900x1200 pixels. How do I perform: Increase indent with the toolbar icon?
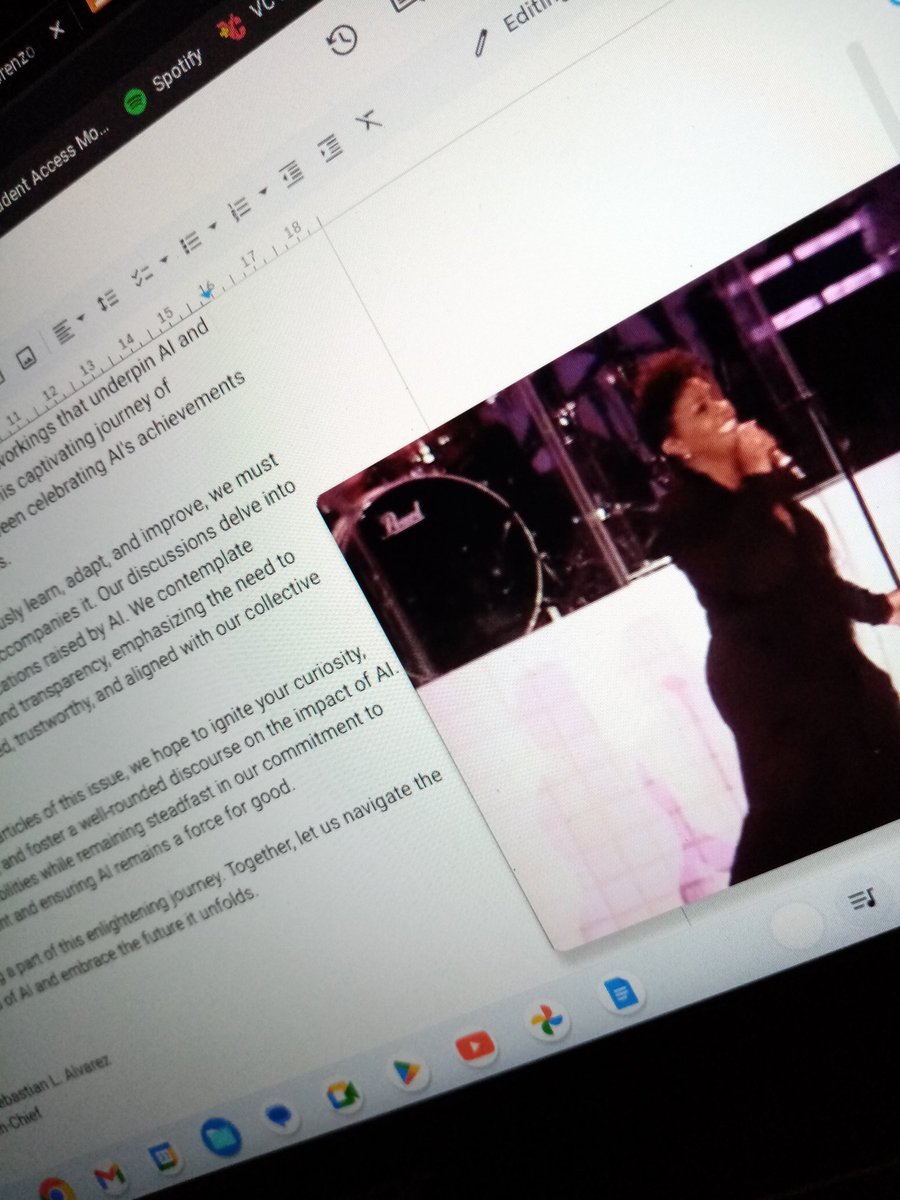click(x=329, y=148)
